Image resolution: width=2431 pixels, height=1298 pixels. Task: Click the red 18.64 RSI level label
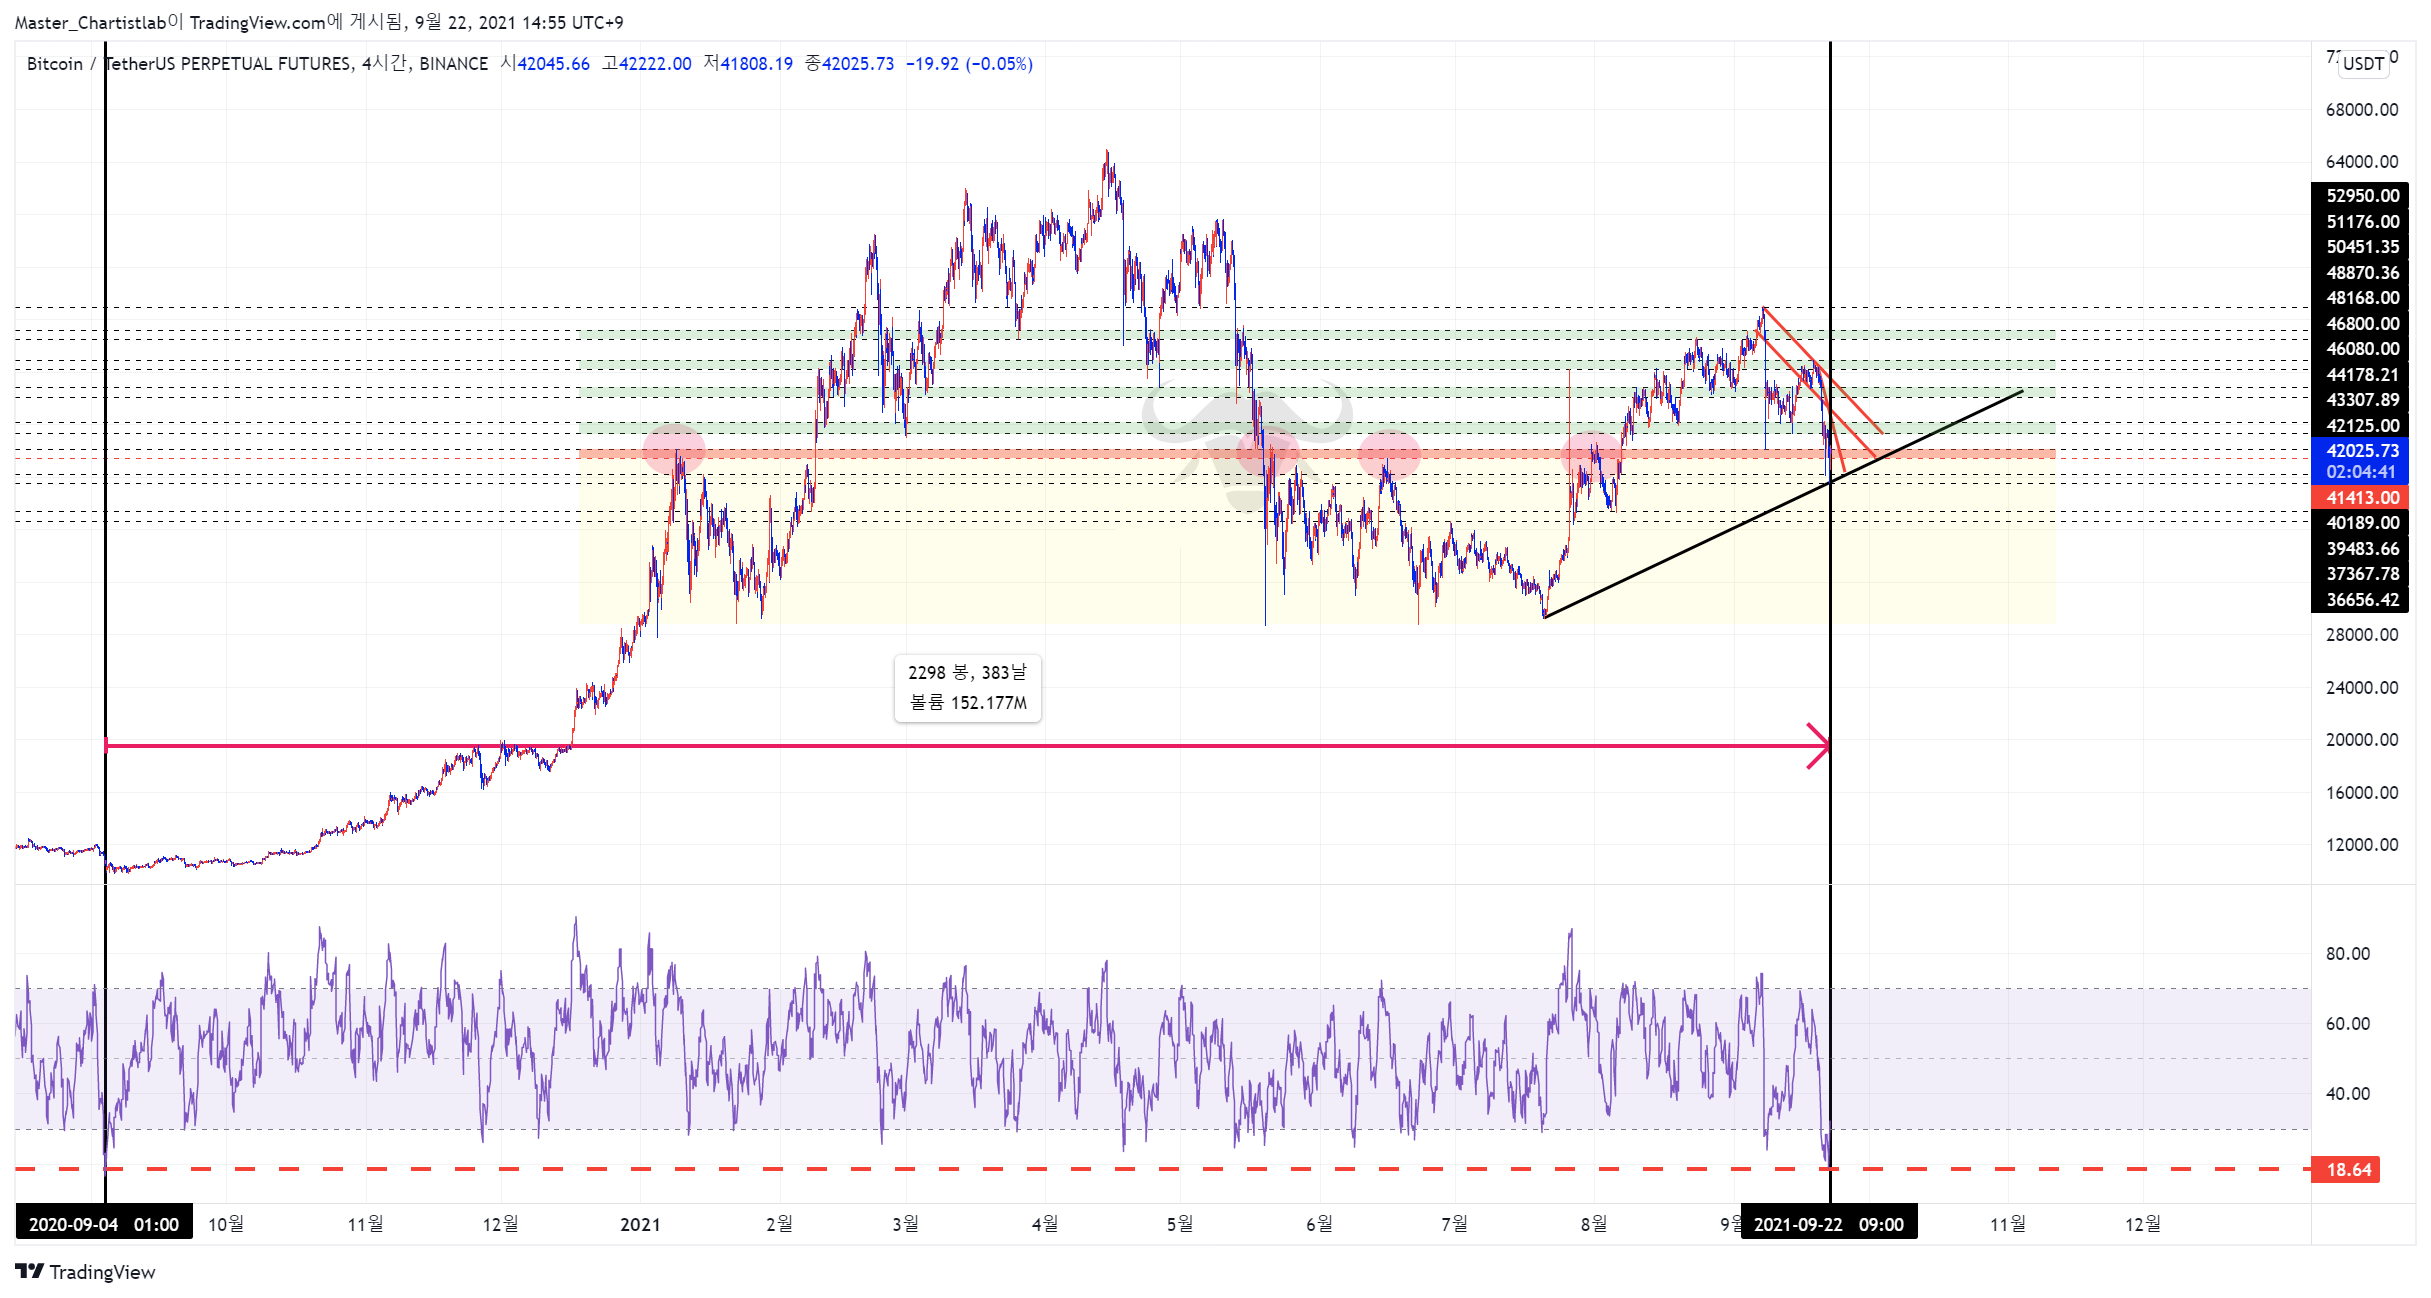(x=2347, y=1169)
